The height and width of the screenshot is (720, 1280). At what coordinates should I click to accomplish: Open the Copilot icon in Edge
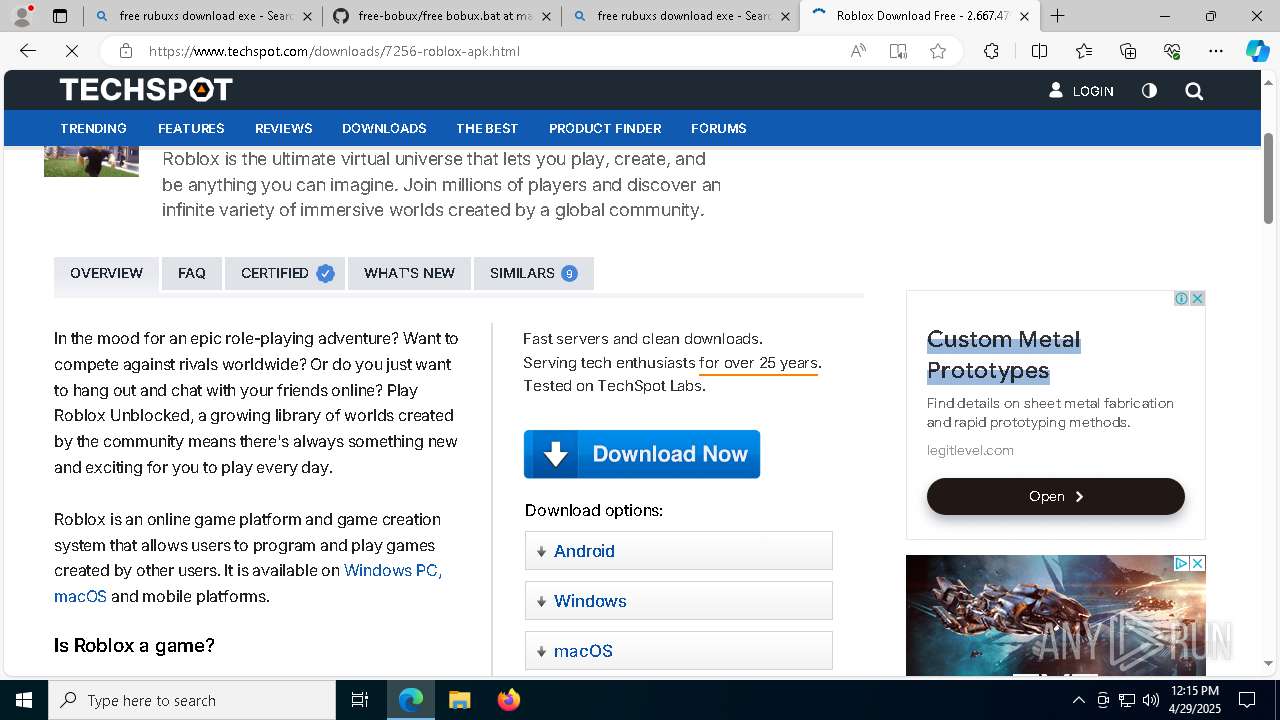(x=1257, y=51)
